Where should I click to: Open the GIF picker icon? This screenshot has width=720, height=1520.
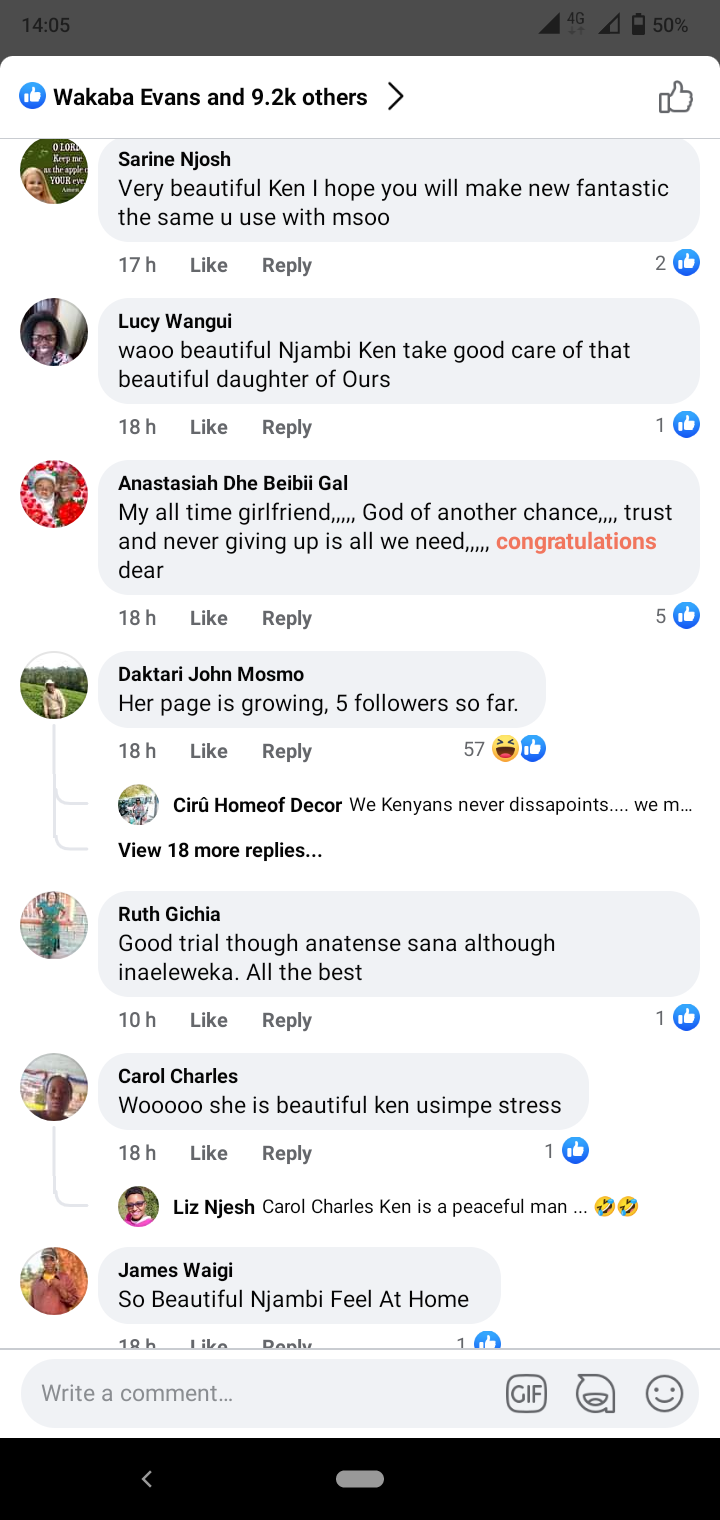point(526,1393)
